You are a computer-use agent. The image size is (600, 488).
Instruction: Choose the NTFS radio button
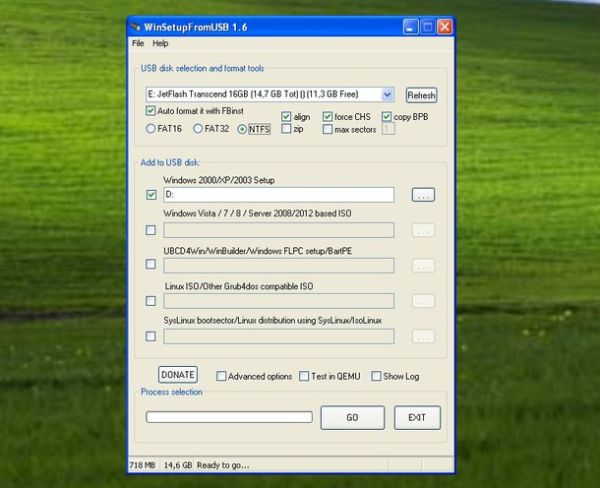tap(241, 128)
